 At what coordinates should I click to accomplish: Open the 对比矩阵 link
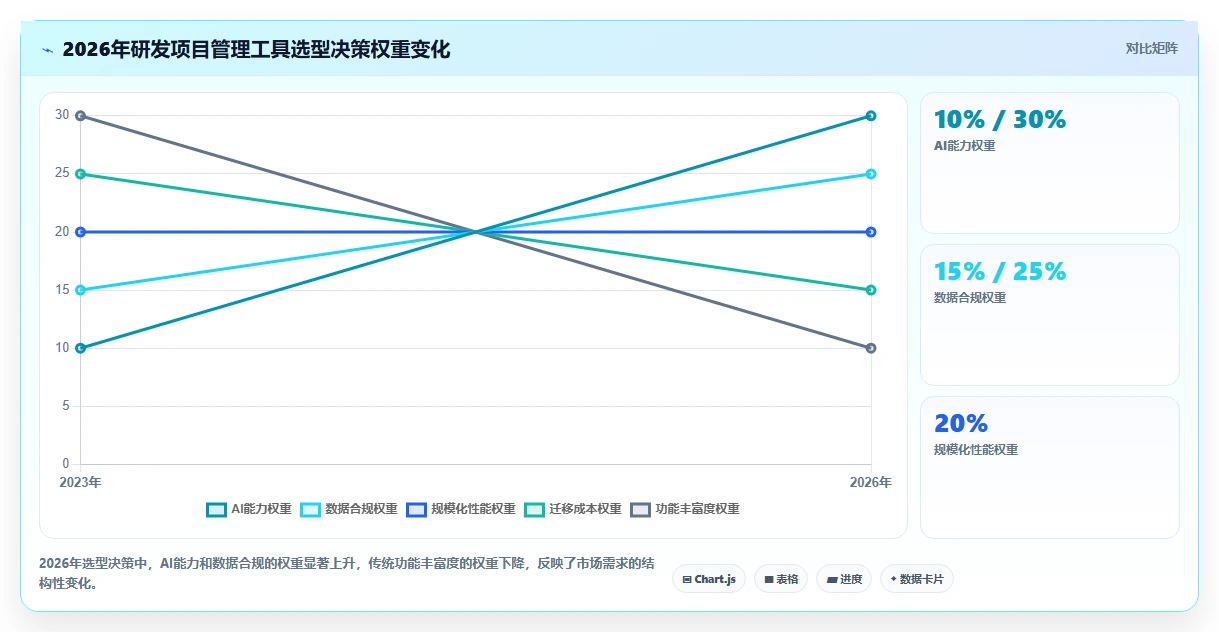pos(1151,48)
